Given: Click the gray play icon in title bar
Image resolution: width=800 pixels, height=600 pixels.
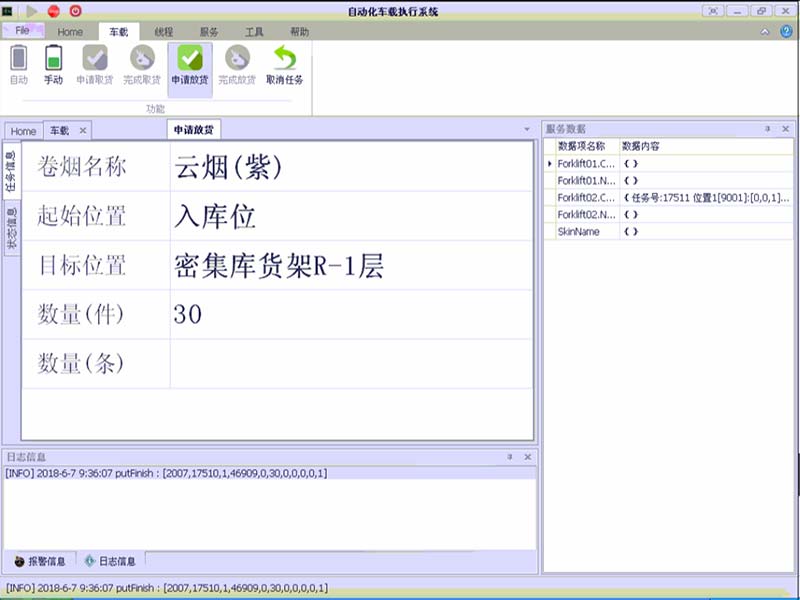Looking at the screenshot, I should pyautogui.click(x=32, y=11).
